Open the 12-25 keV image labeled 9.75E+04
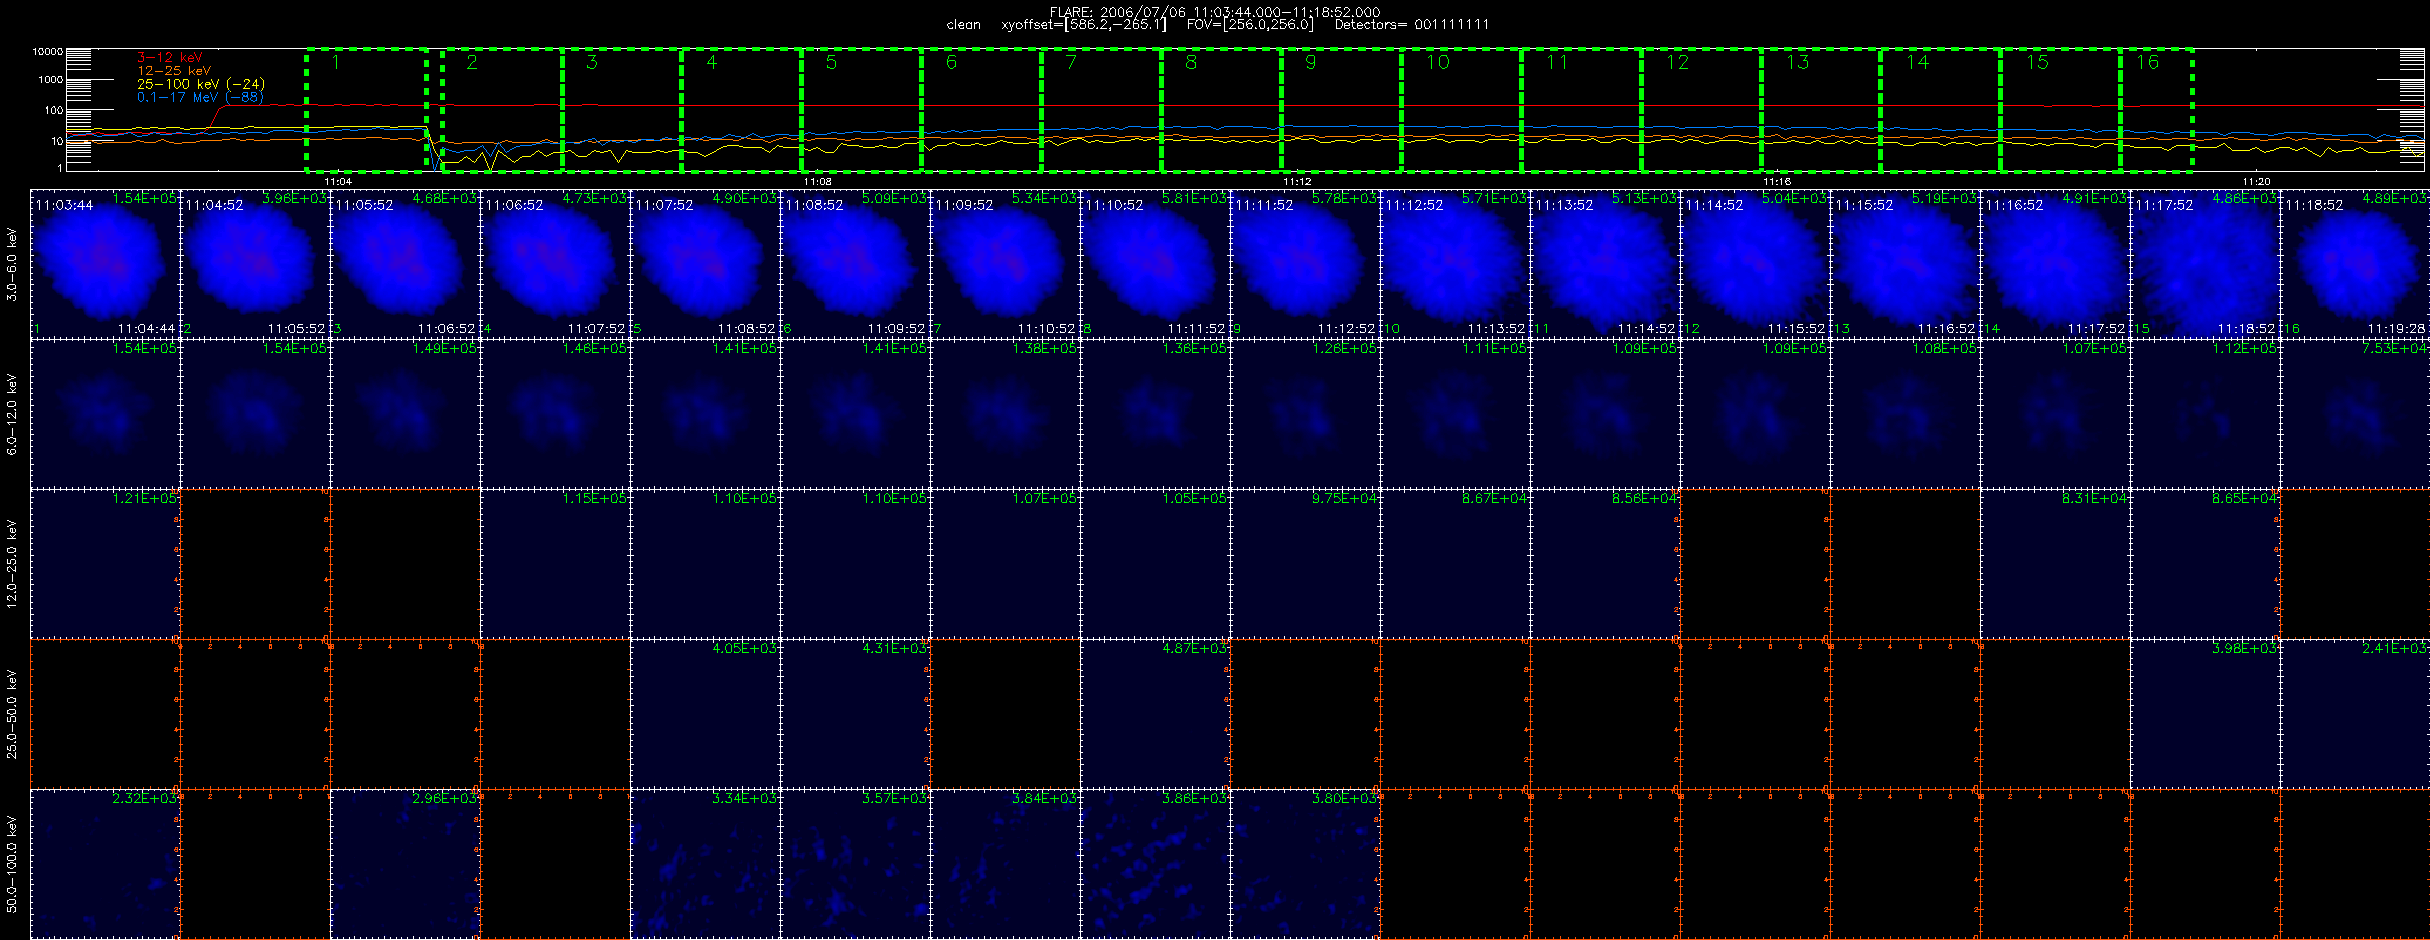Viewport: 2430px width, 940px height. [1305, 564]
